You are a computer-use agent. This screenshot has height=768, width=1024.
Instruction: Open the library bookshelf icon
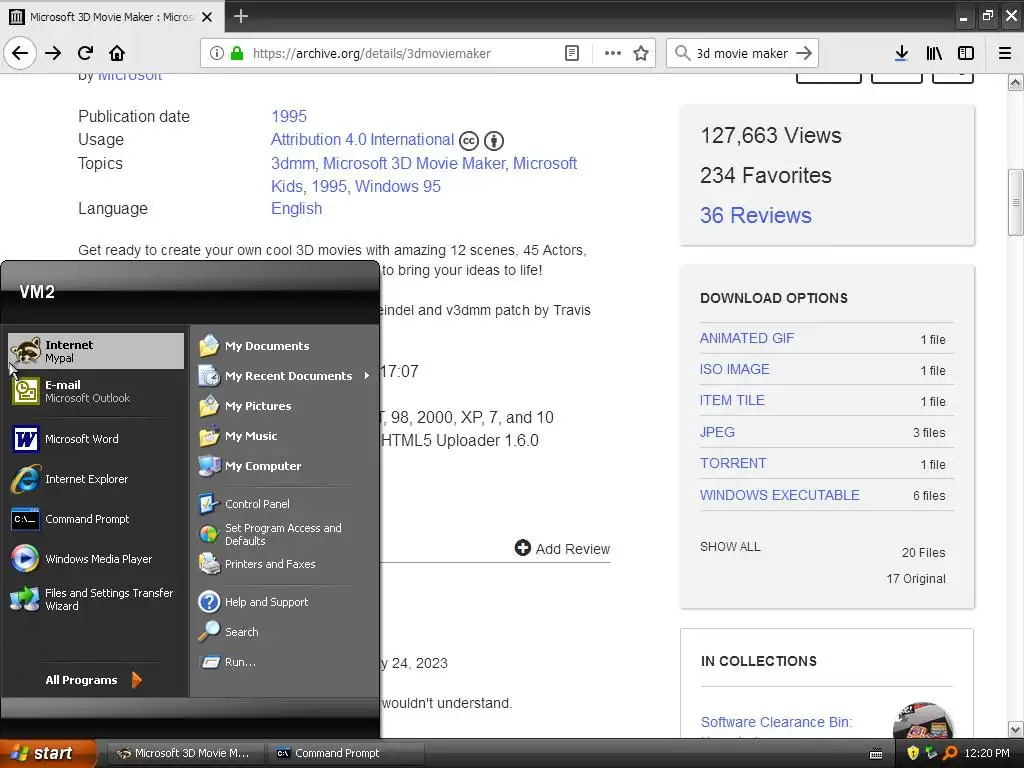click(934, 53)
